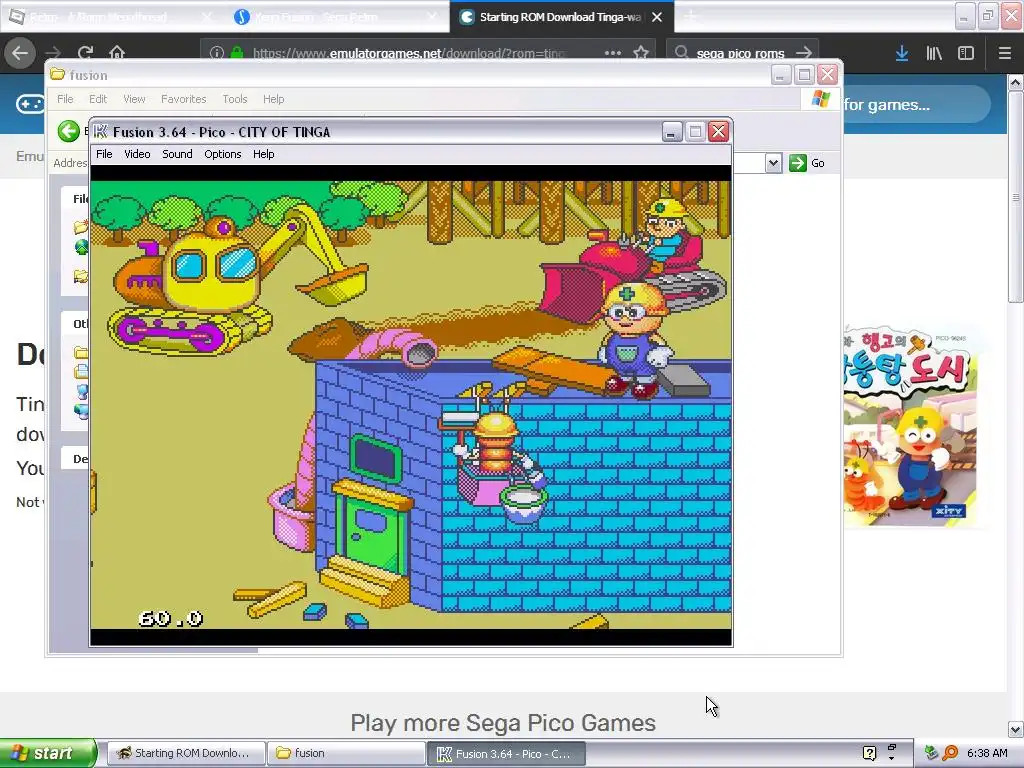Click green Back arrow in fusion folder
1024x768 pixels.
point(68,131)
